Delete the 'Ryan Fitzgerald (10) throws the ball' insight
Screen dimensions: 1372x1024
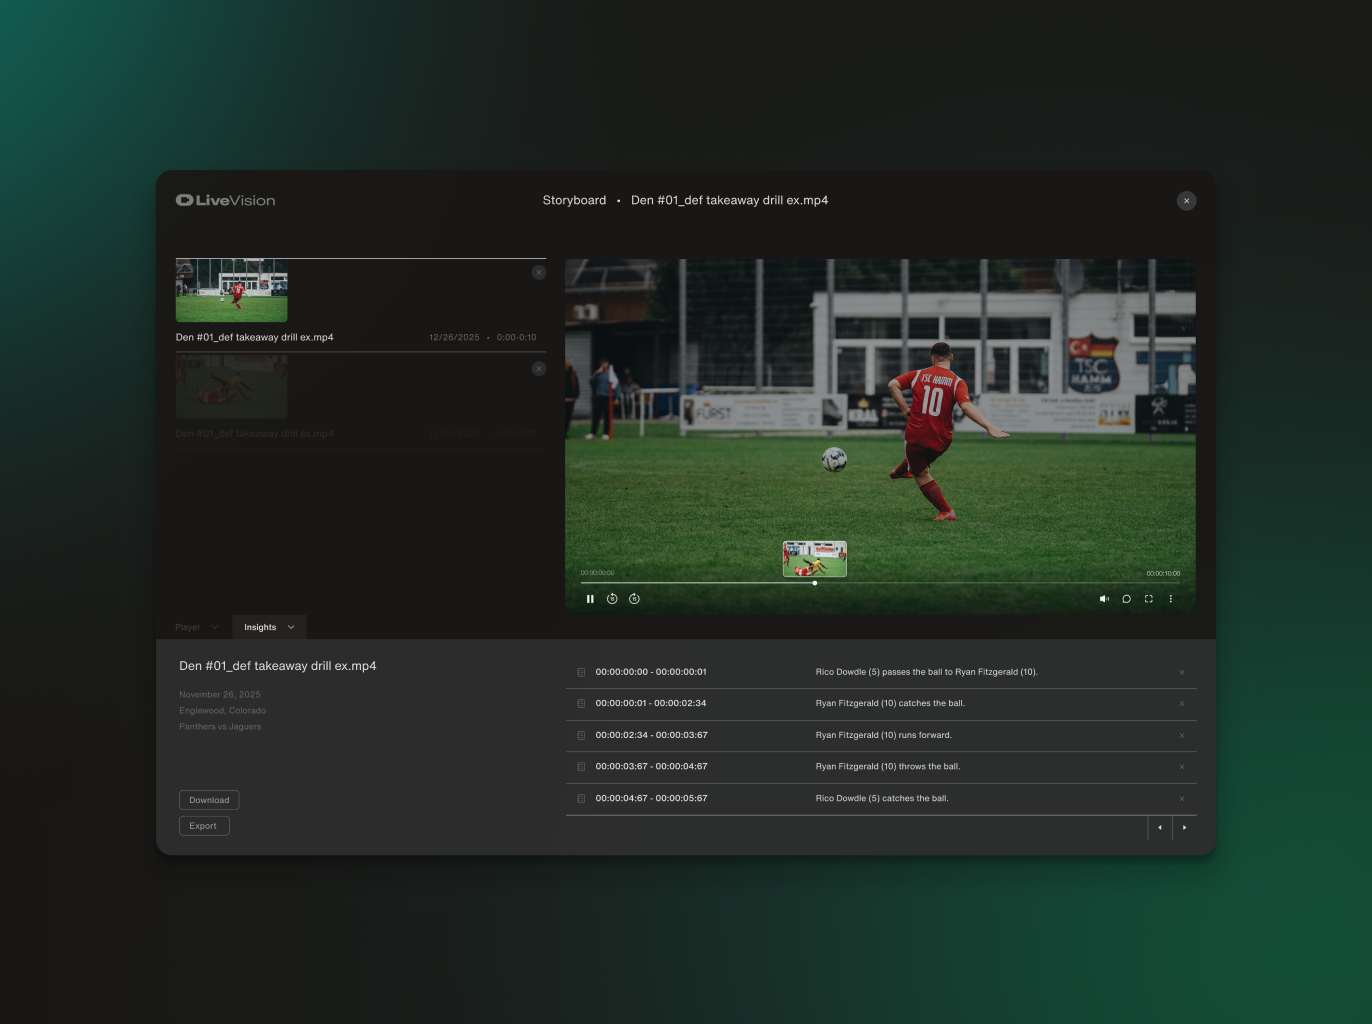1181,767
